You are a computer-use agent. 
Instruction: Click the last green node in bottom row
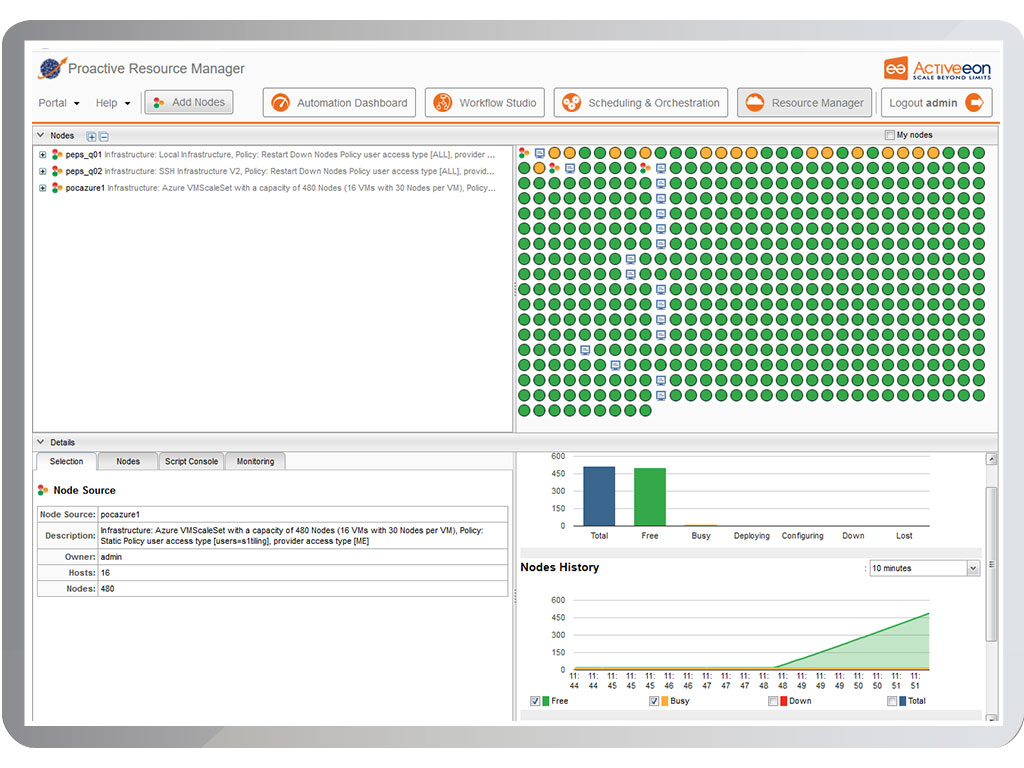click(645, 410)
